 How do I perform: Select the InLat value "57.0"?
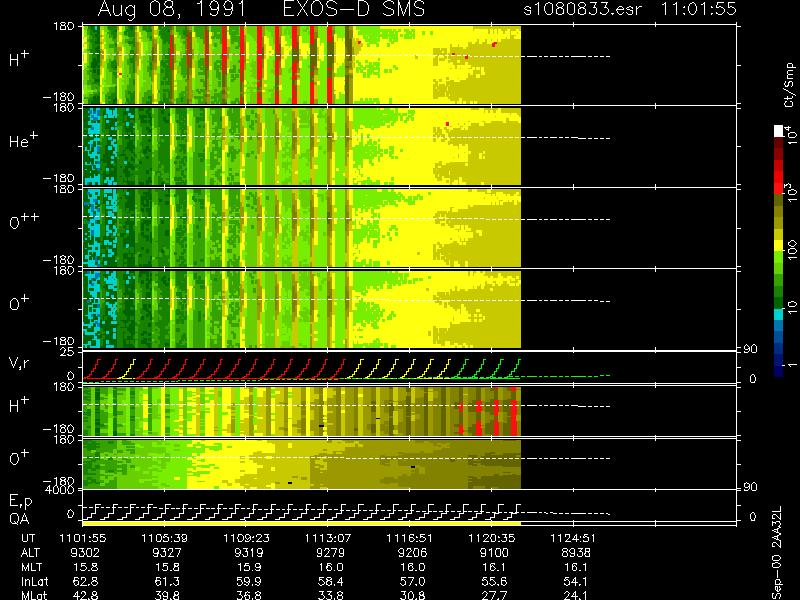[412, 581]
